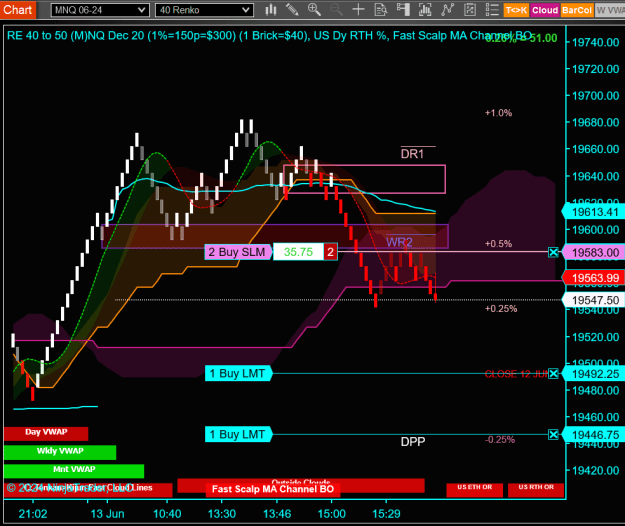
Task: Click the 19613.41 cyan price marker
Action: click(x=594, y=212)
